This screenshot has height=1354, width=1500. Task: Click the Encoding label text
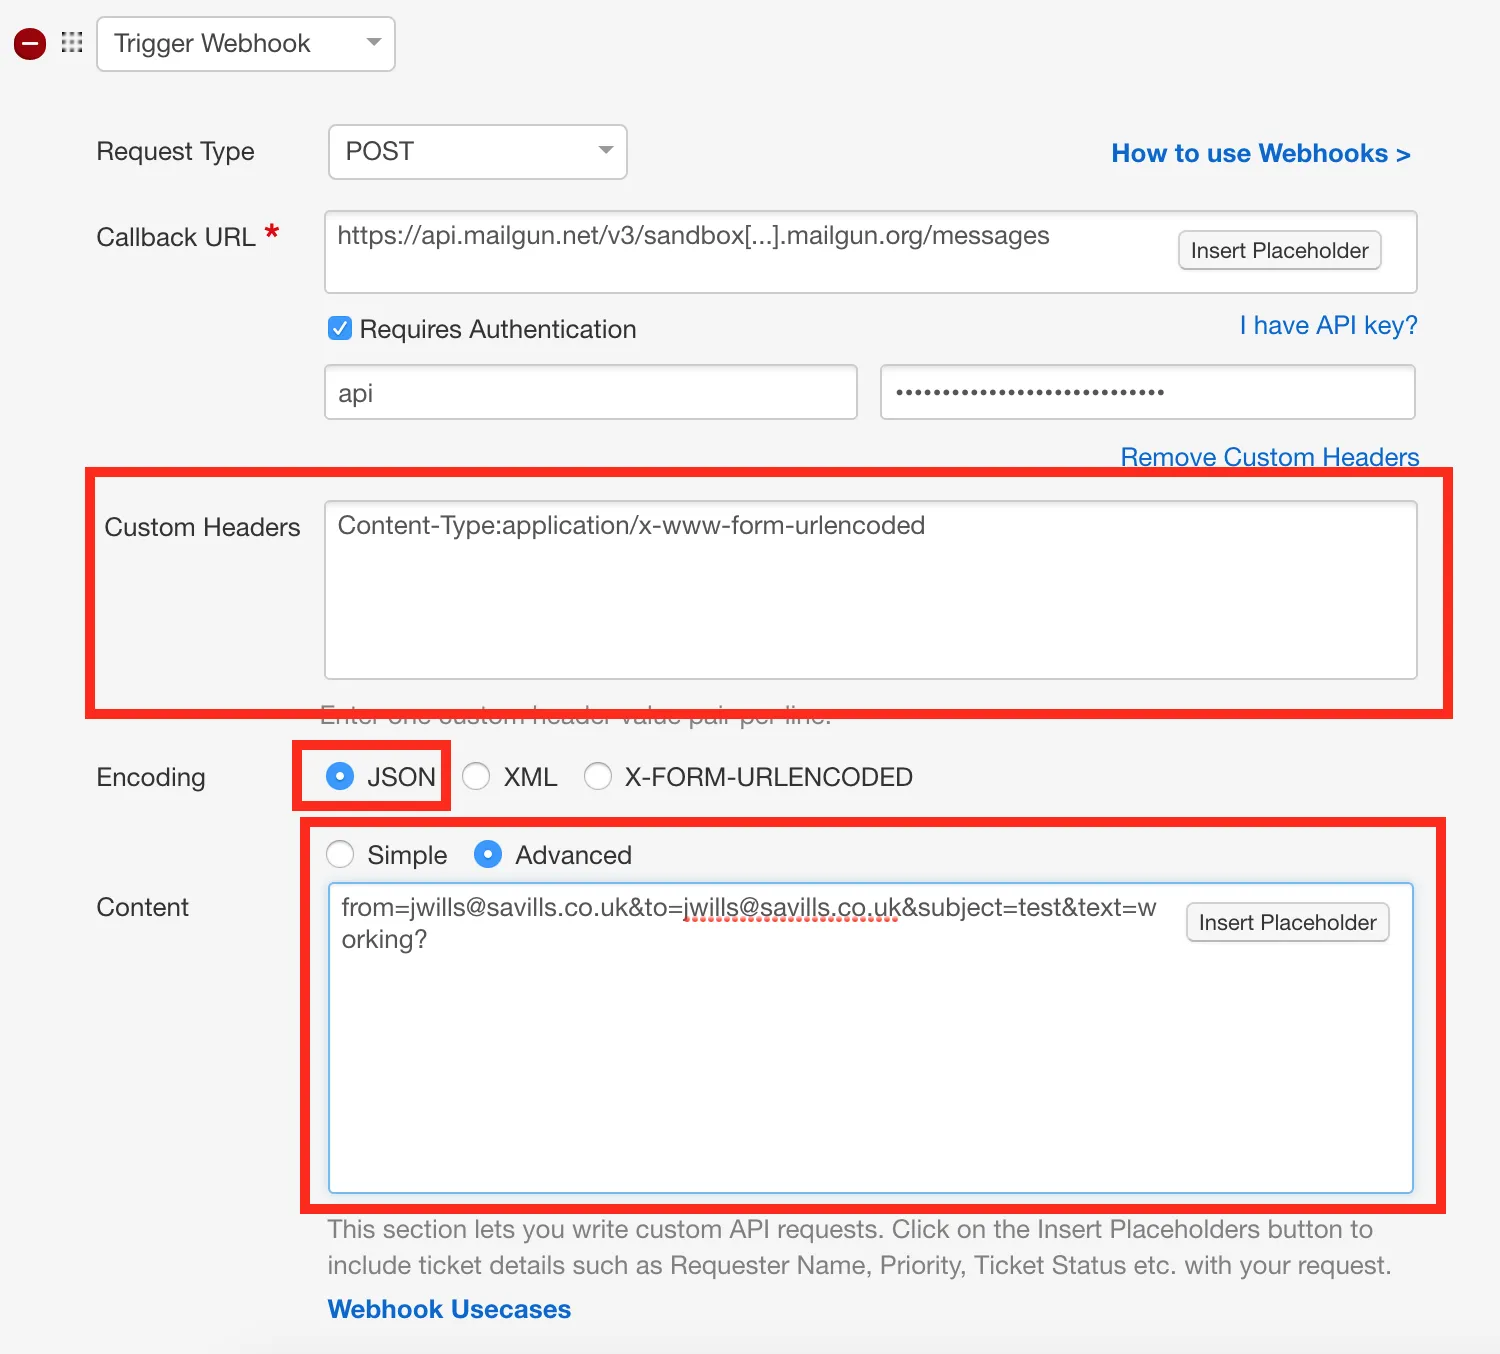(151, 777)
